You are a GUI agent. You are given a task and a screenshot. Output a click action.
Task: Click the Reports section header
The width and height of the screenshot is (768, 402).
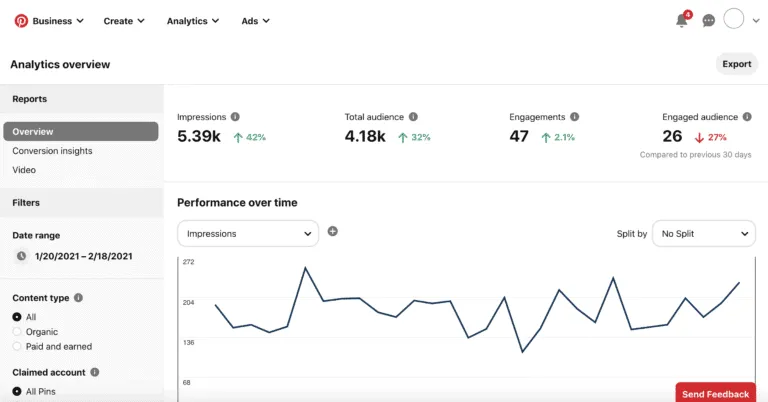29,99
